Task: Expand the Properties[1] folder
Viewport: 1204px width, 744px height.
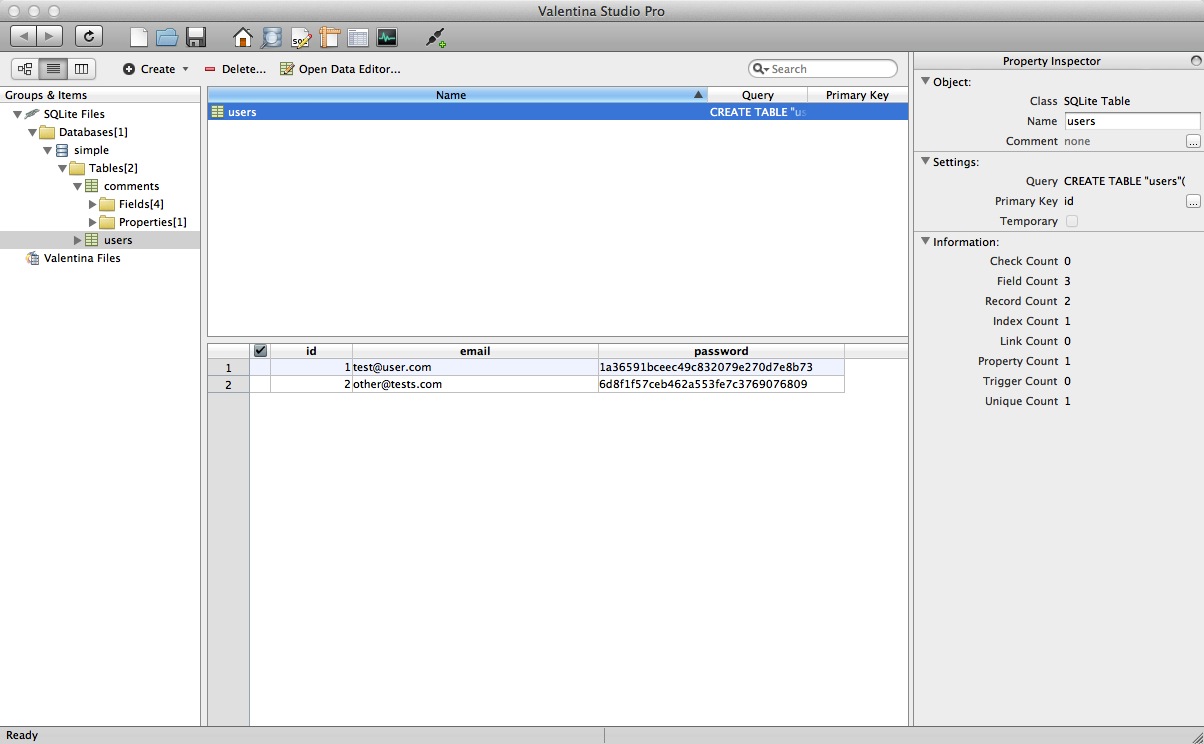Action: (x=92, y=222)
